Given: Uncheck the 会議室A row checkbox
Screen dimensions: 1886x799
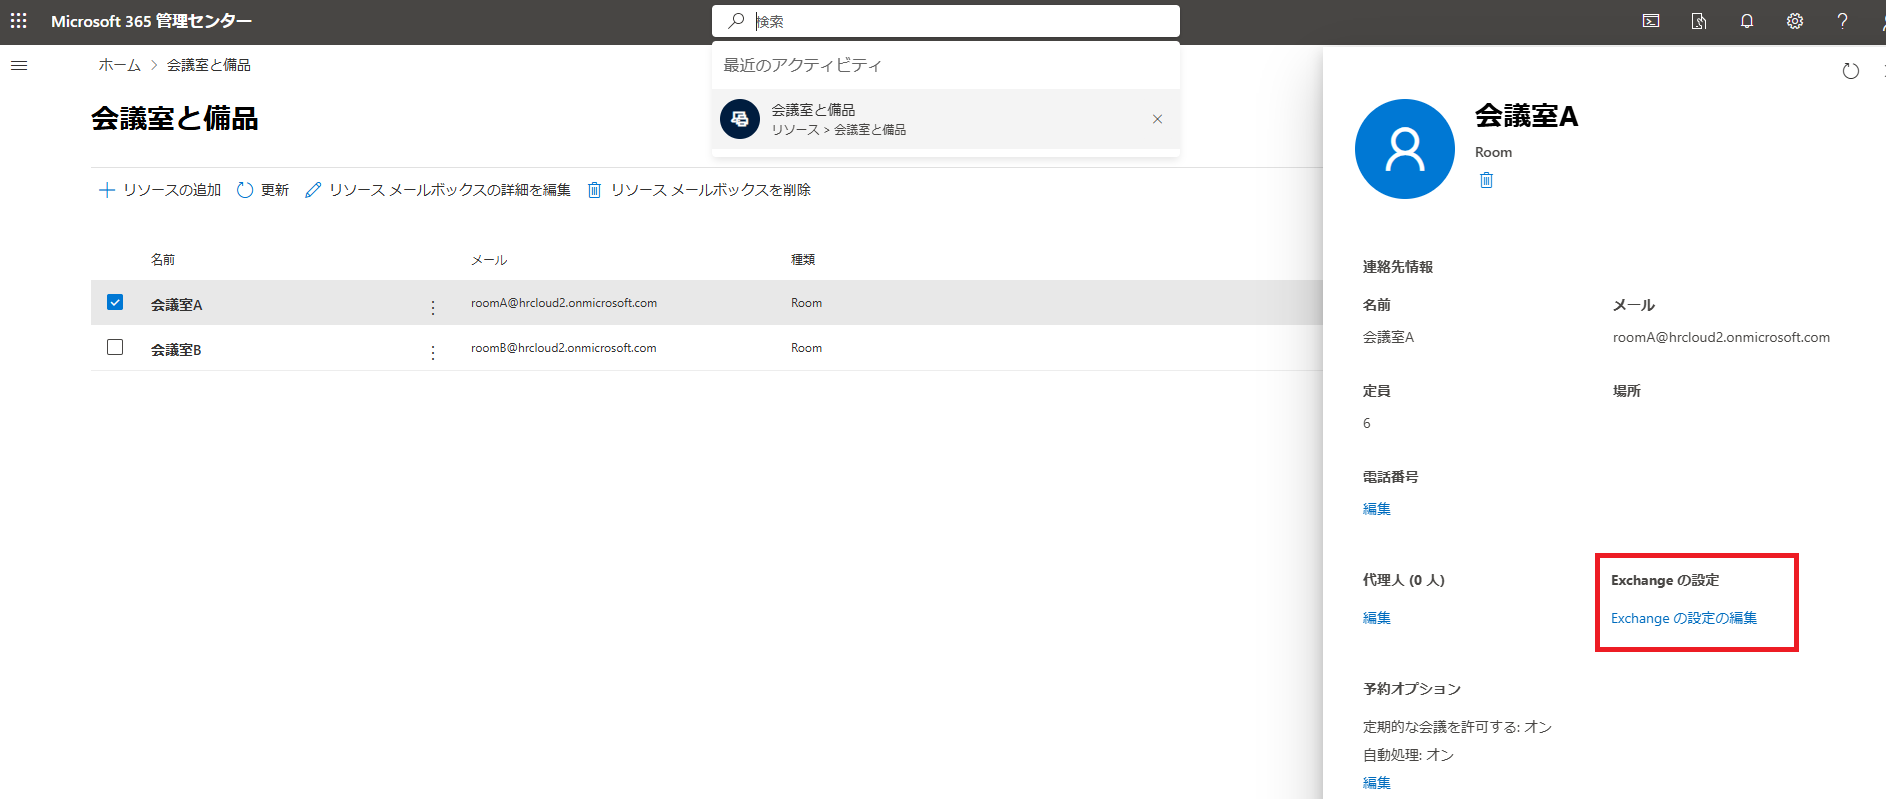Looking at the screenshot, I should pos(115,302).
